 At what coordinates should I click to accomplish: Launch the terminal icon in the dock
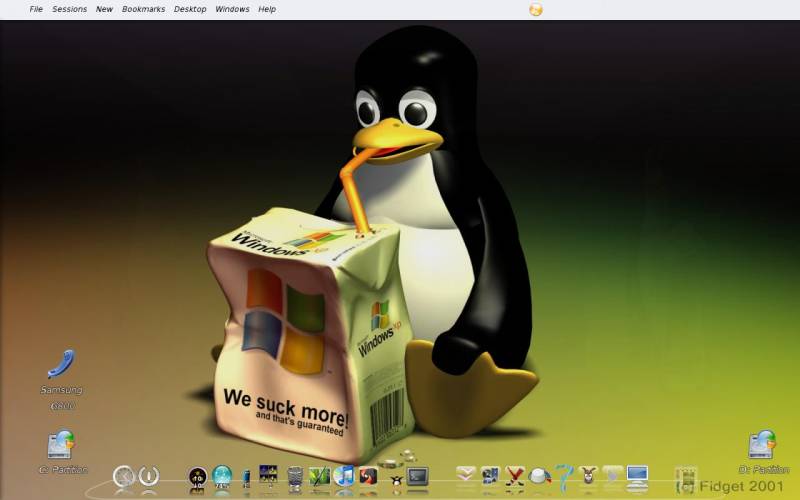pyautogui.click(x=417, y=477)
